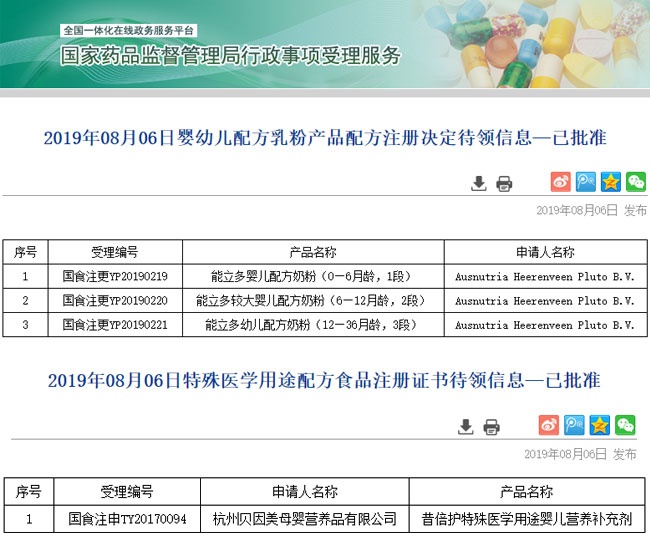Click 特殊医学用途配方食品 registration title

click(324, 380)
